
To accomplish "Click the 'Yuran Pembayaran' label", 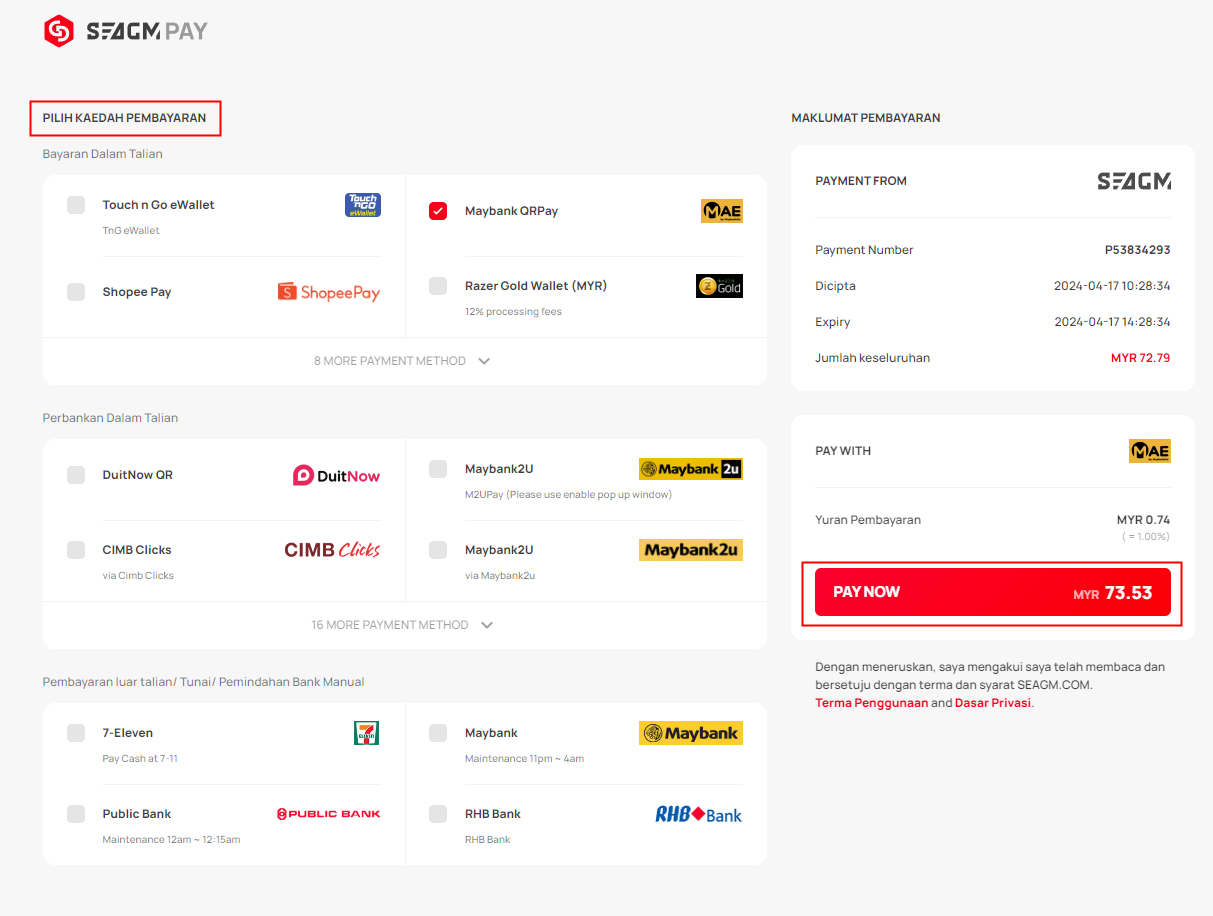I will pyautogui.click(x=868, y=520).
